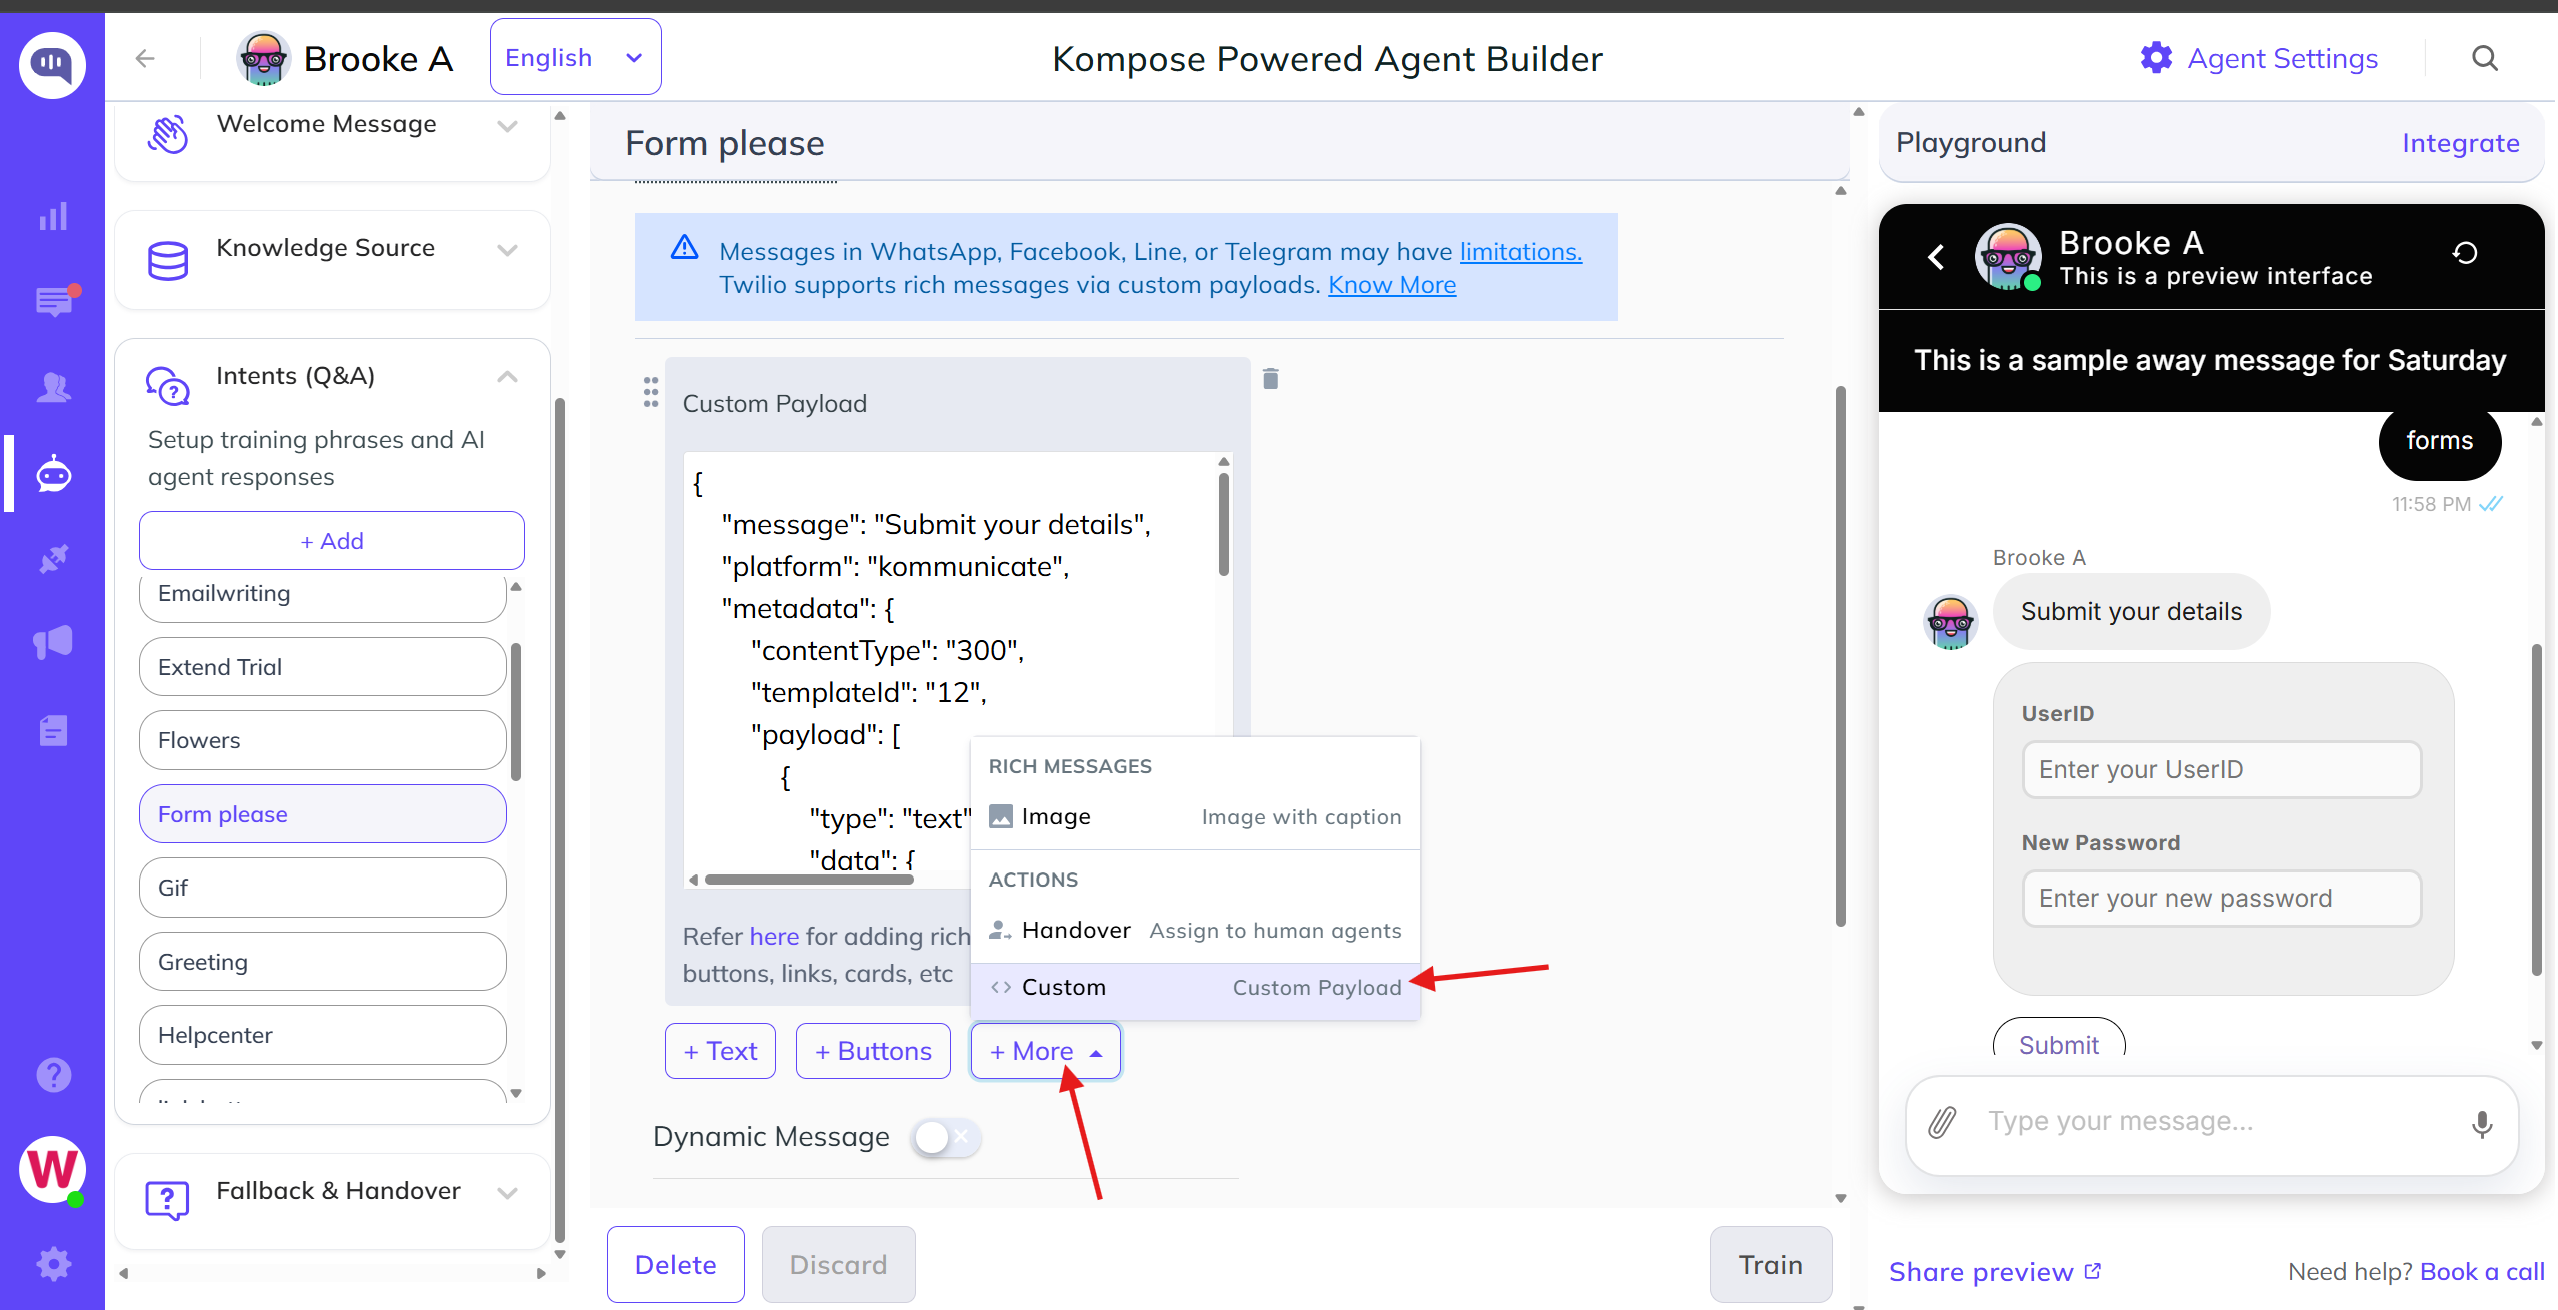Viewport: 2558px width, 1310px height.
Task: Add a Buttons response
Action: point(873,1051)
